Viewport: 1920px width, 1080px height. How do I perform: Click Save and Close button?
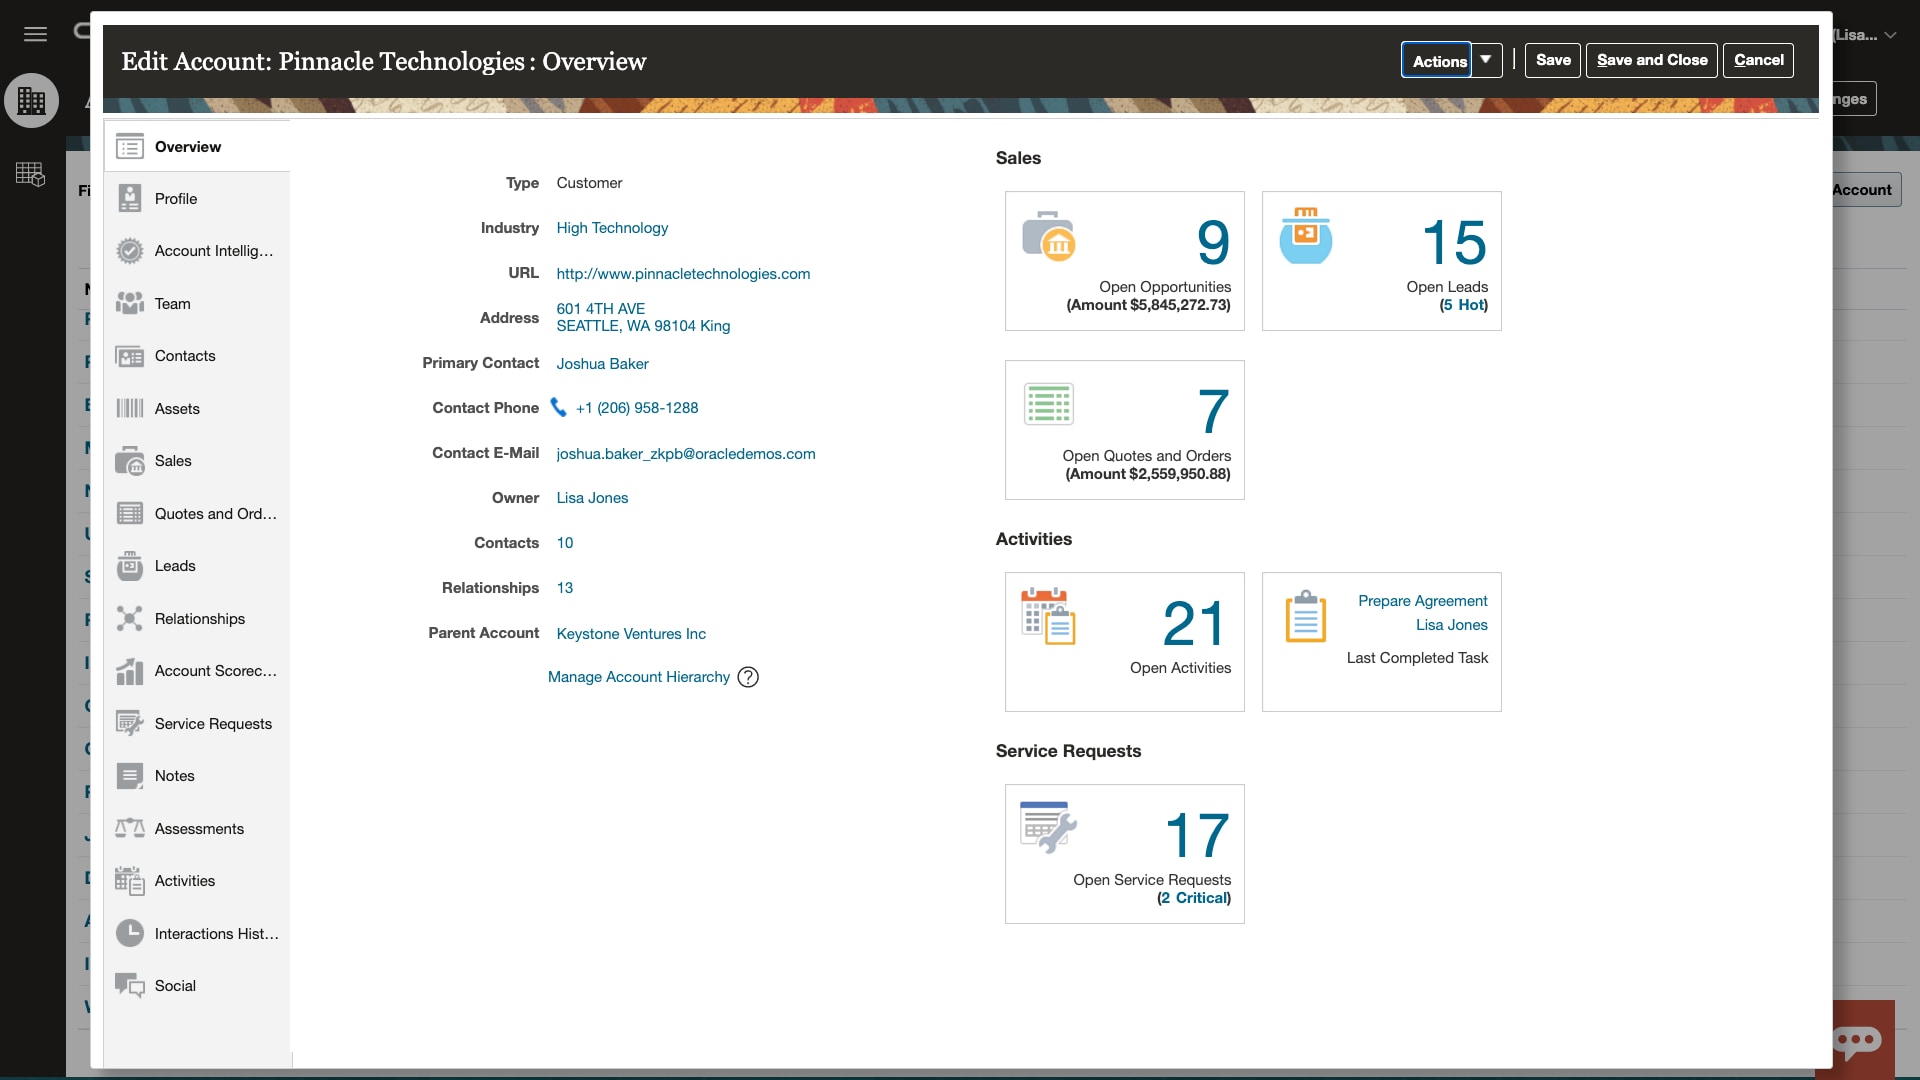click(1652, 59)
